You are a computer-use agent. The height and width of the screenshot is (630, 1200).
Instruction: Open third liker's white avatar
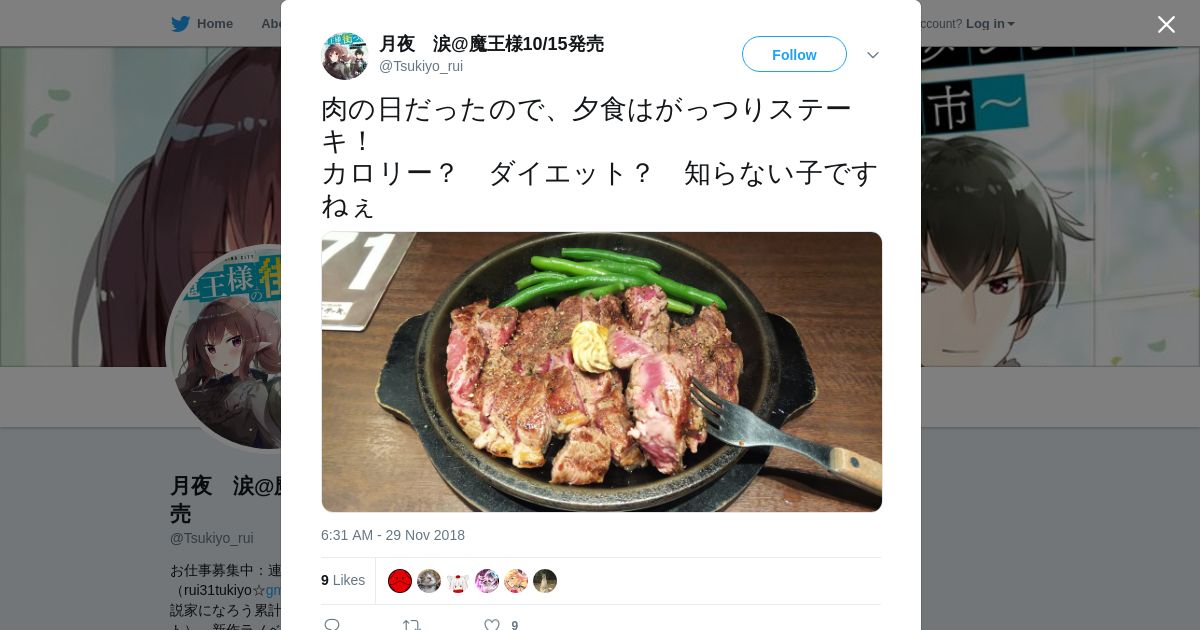458,581
